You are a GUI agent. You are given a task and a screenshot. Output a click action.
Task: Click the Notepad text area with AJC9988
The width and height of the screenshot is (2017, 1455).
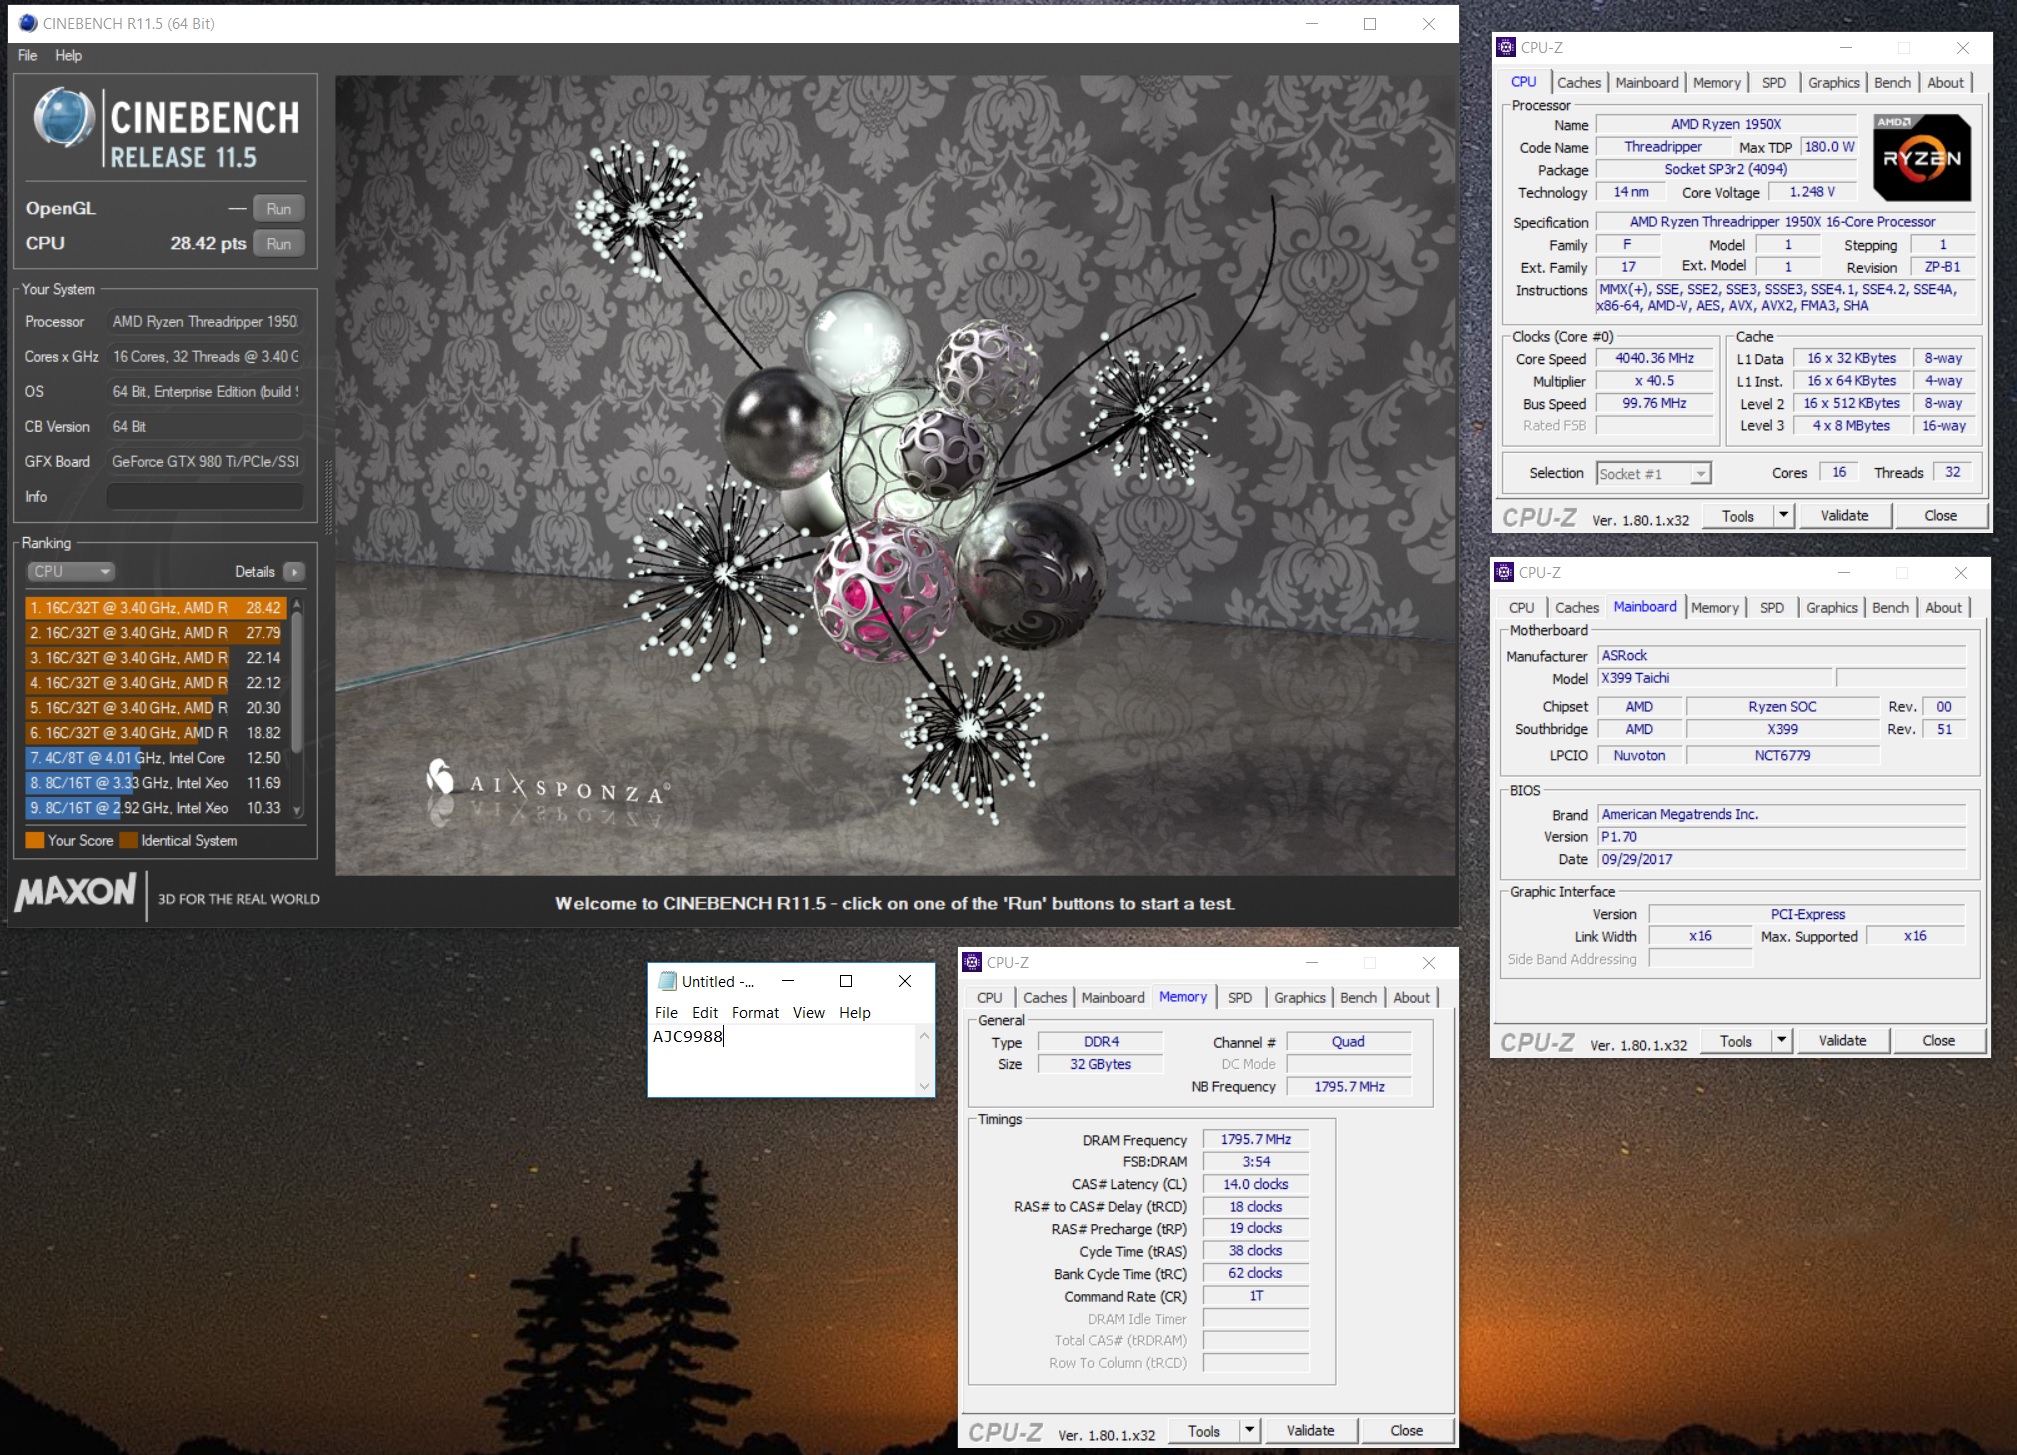coord(783,1058)
